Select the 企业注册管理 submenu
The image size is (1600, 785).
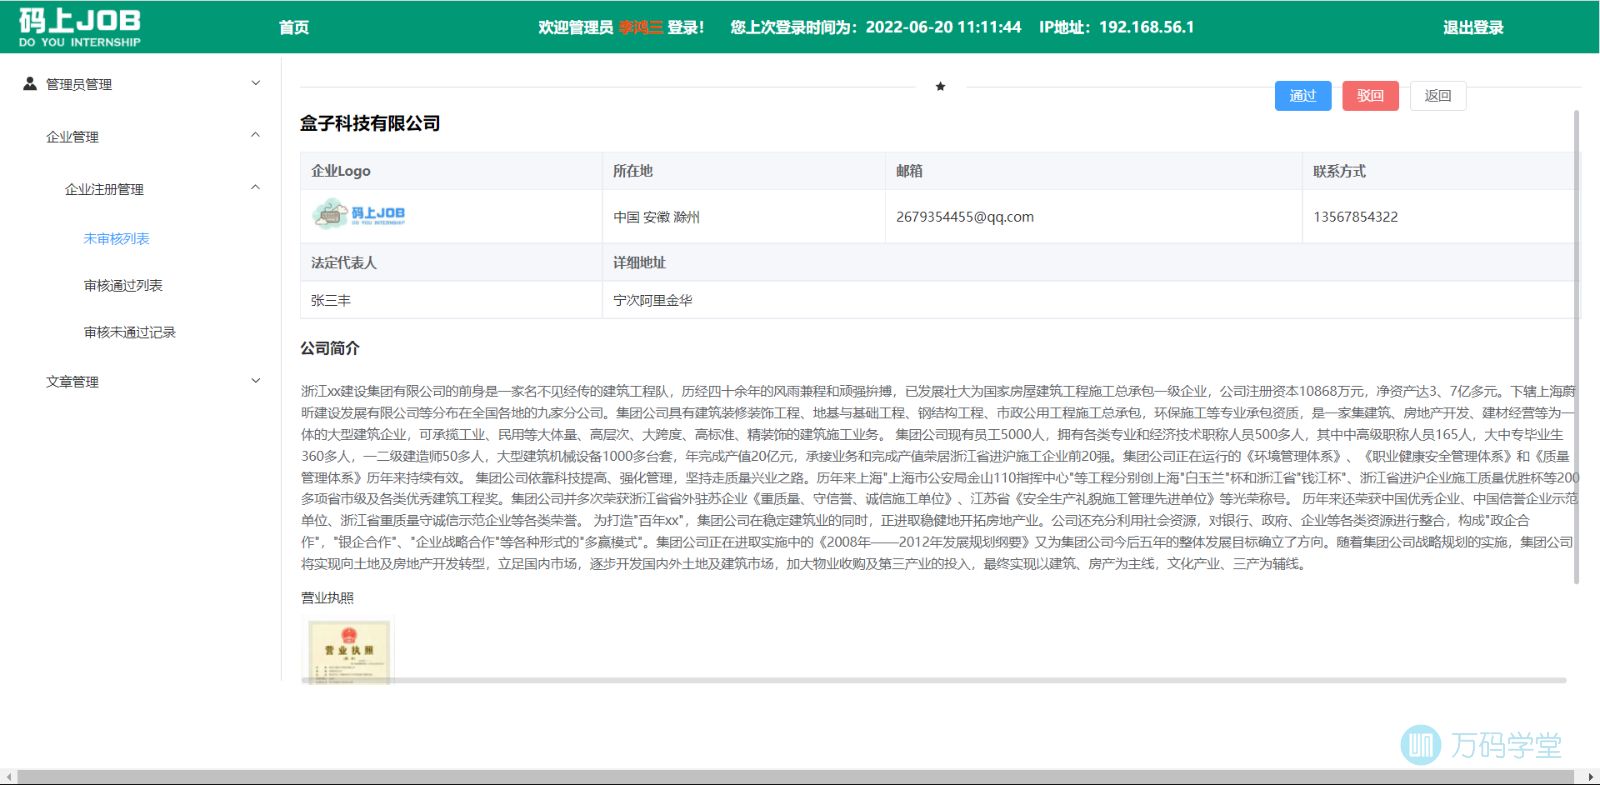click(141, 189)
